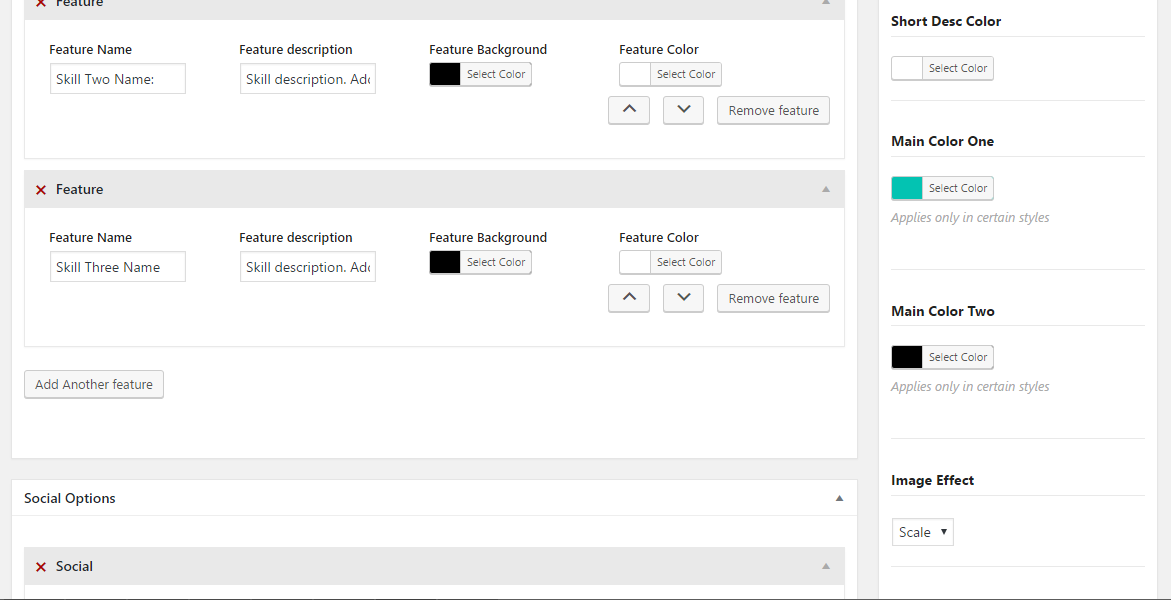Collapse the Social Options section
This screenshot has width=1171, height=600.
pos(839,498)
